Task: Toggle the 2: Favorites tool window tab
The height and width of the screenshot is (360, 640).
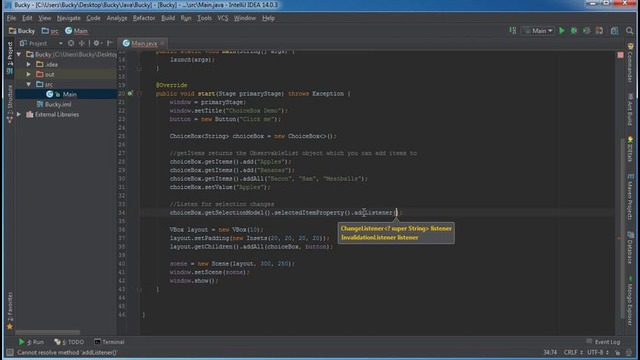Action: pos(10,310)
